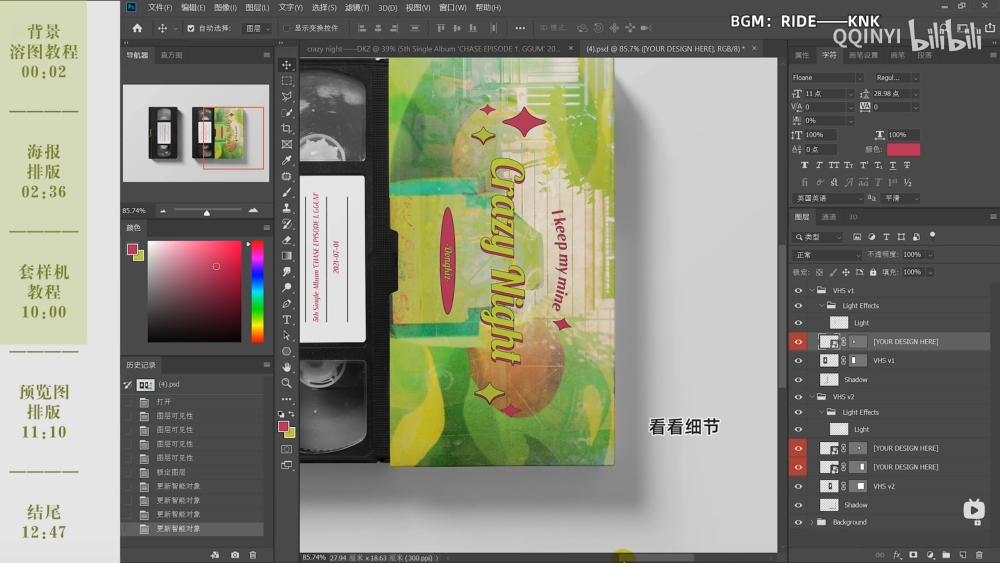Select the Clone Stamp tool
The image size is (1000, 563).
(x=287, y=208)
